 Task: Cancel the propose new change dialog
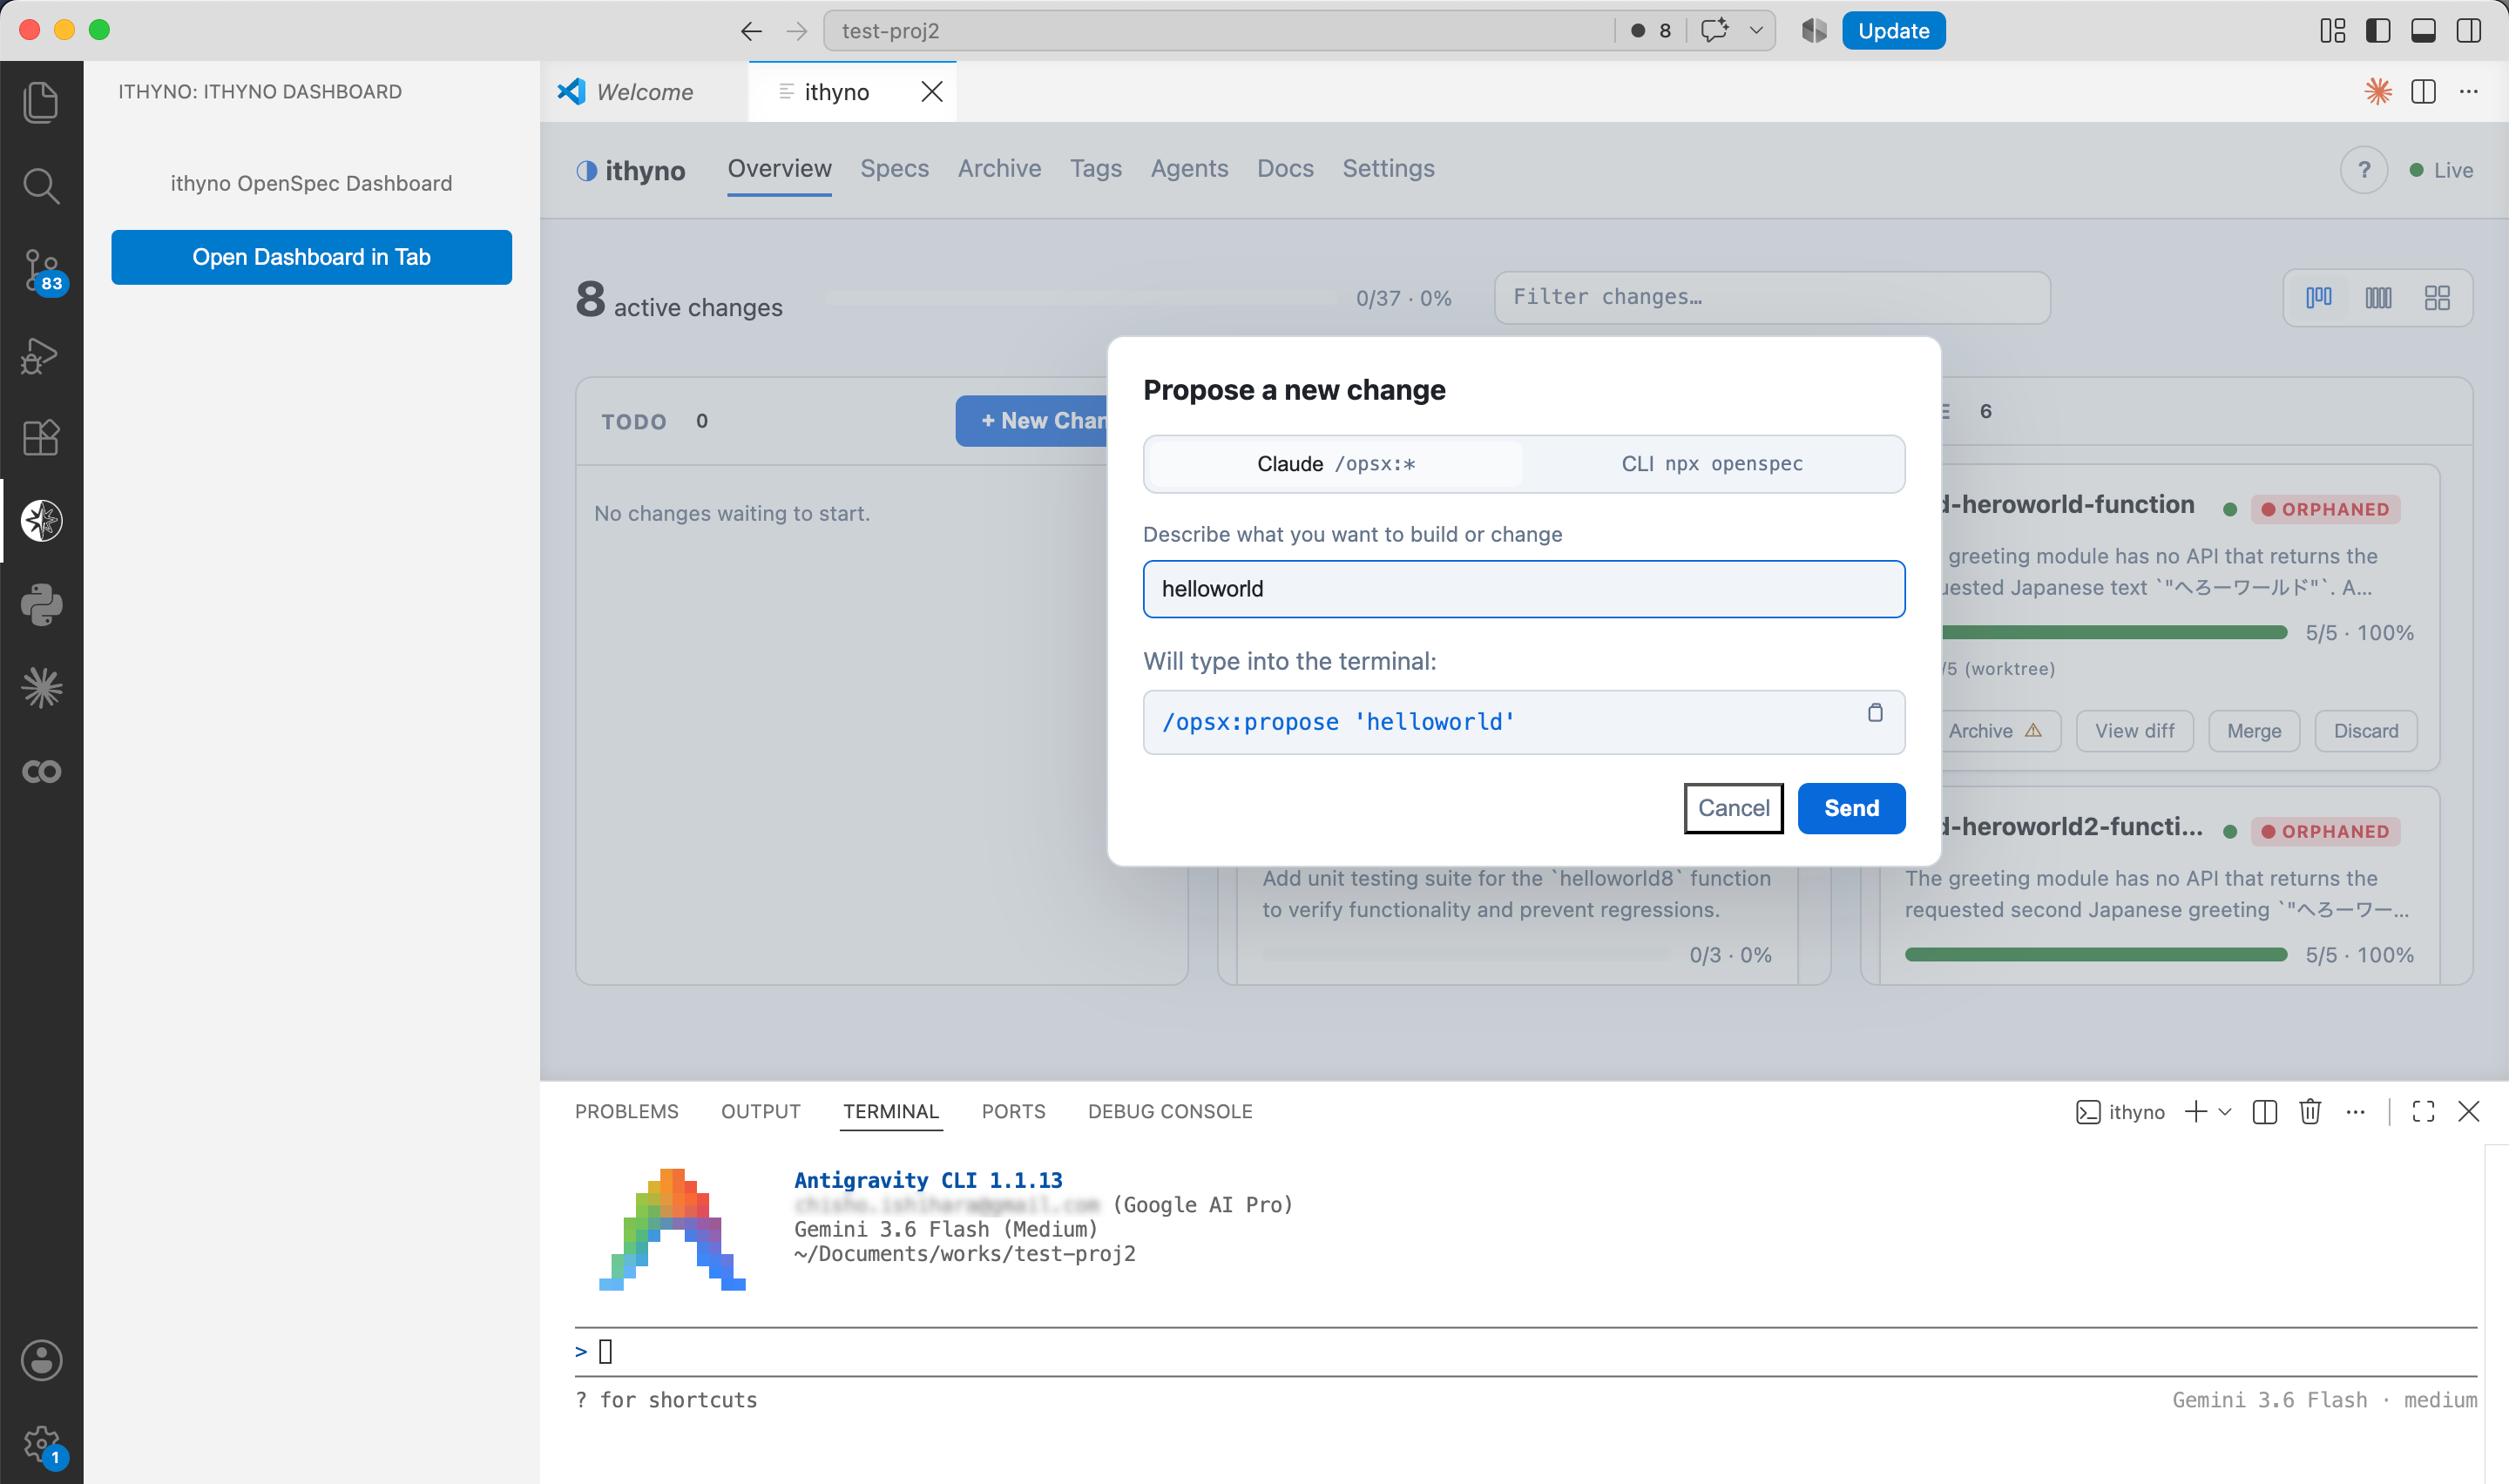tap(1733, 808)
